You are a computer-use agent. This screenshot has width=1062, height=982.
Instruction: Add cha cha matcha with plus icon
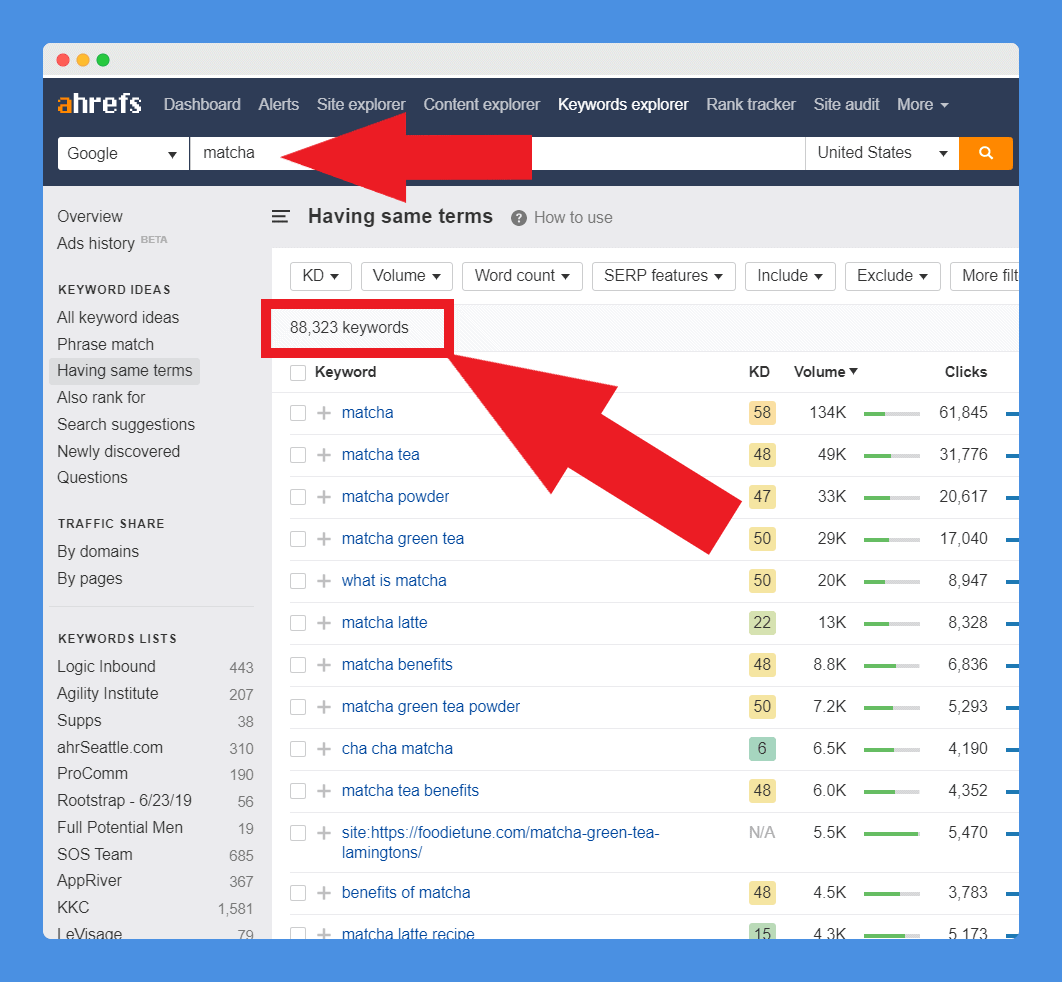[324, 748]
